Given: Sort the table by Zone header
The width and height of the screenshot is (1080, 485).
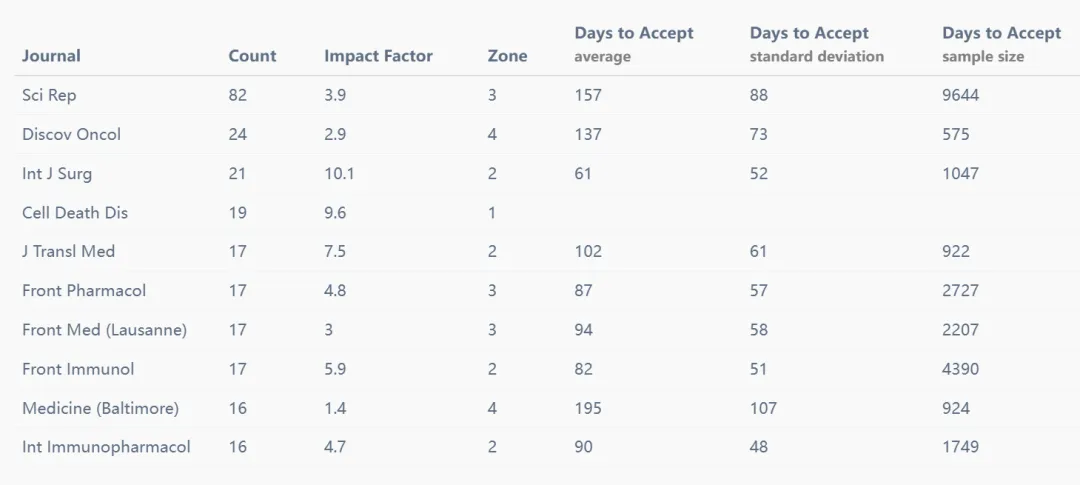Looking at the screenshot, I should [507, 56].
